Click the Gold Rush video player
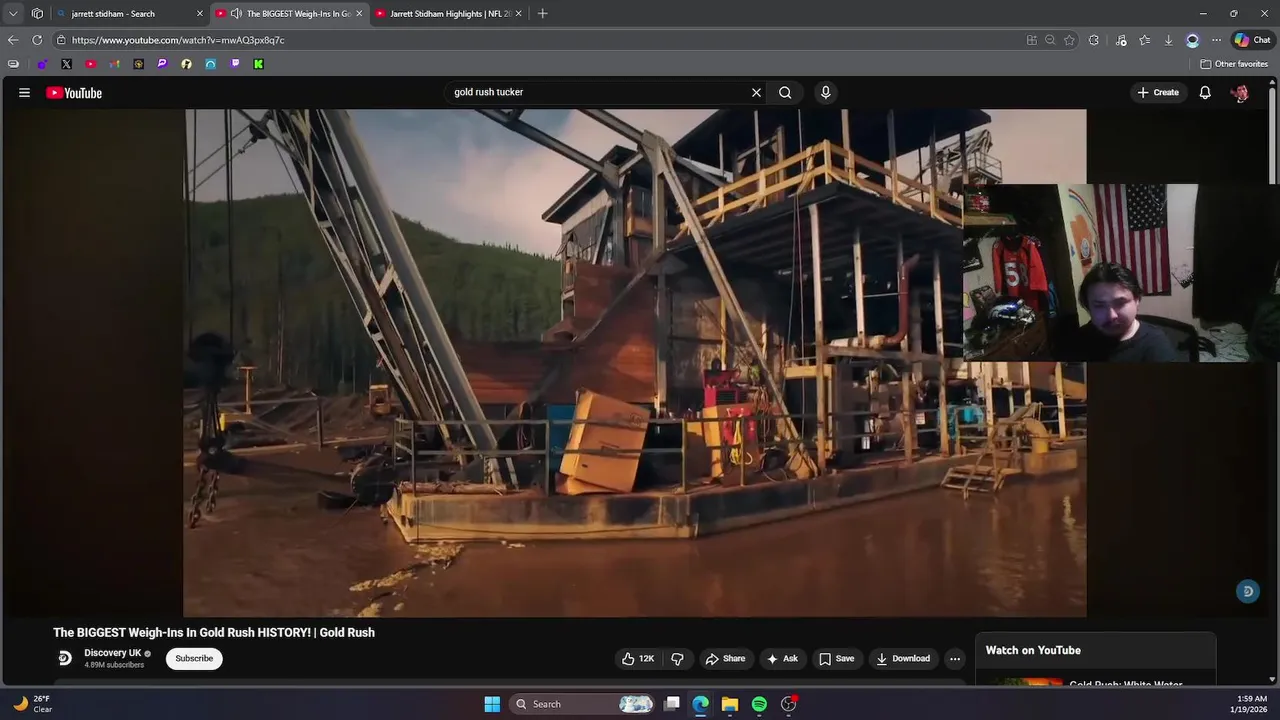Viewport: 1280px width, 720px height. tap(635, 363)
